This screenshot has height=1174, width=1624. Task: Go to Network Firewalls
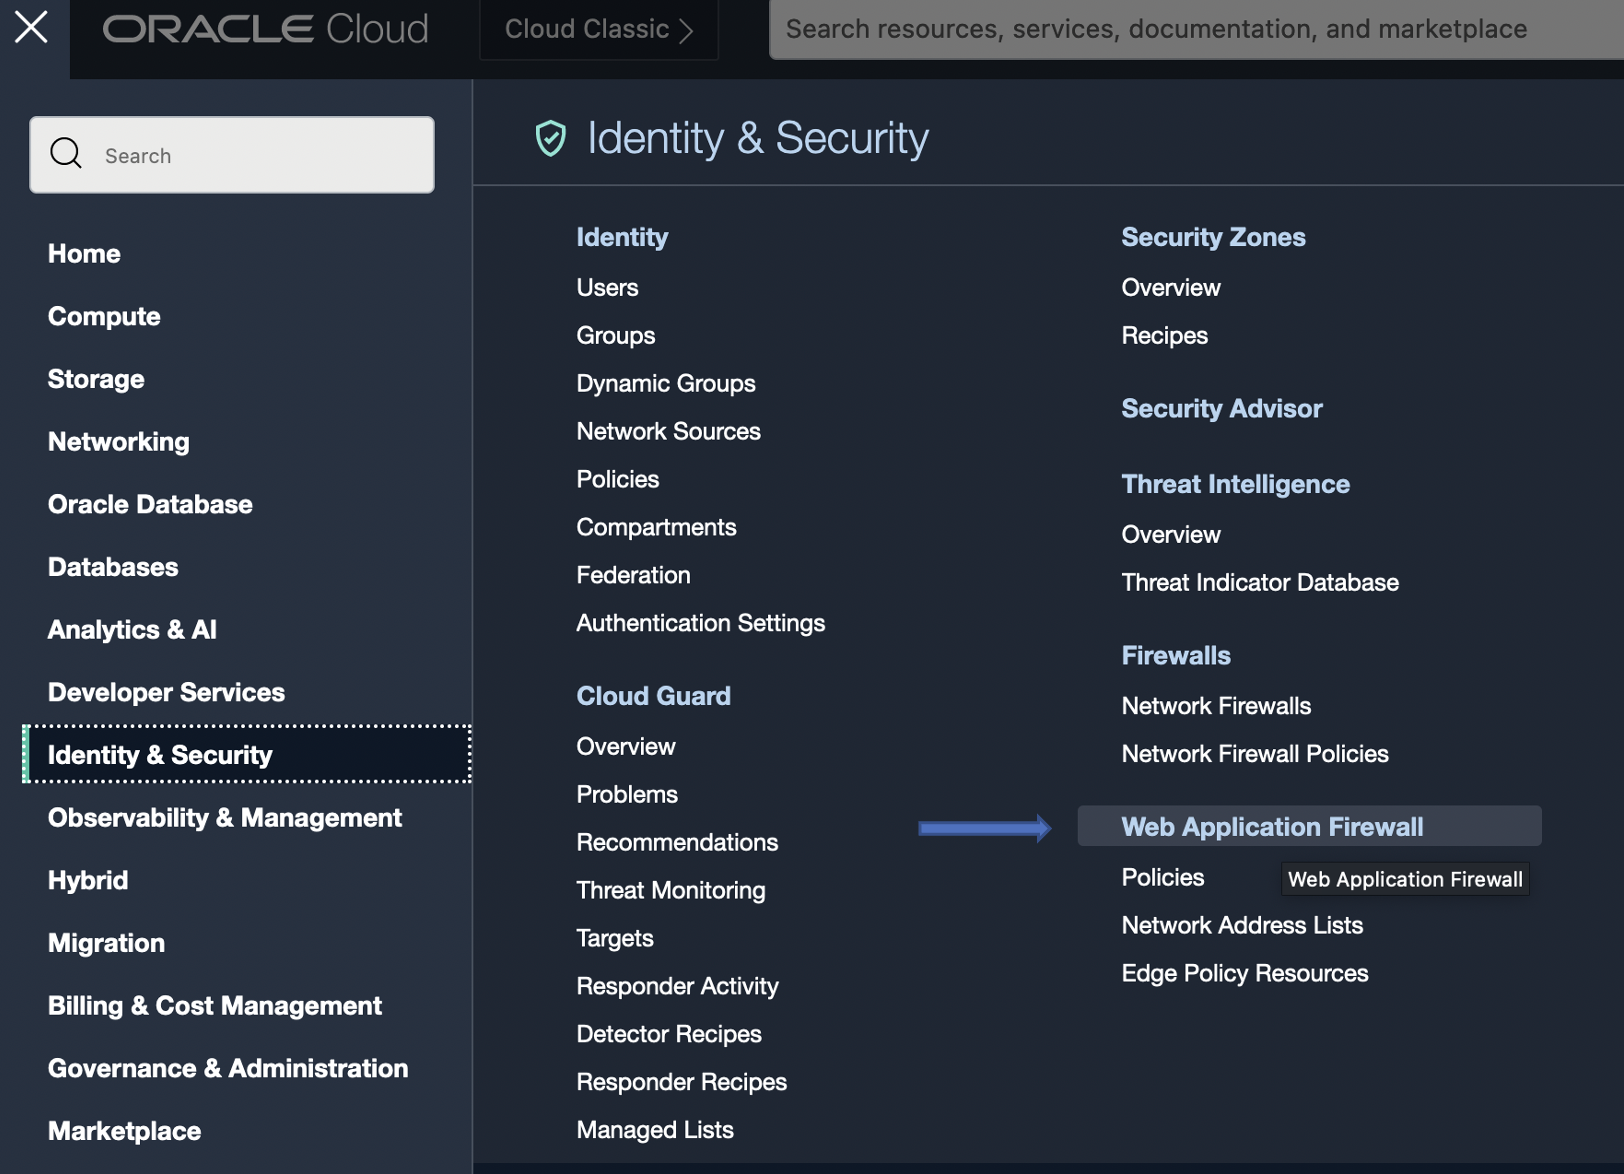click(x=1215, y=705)
